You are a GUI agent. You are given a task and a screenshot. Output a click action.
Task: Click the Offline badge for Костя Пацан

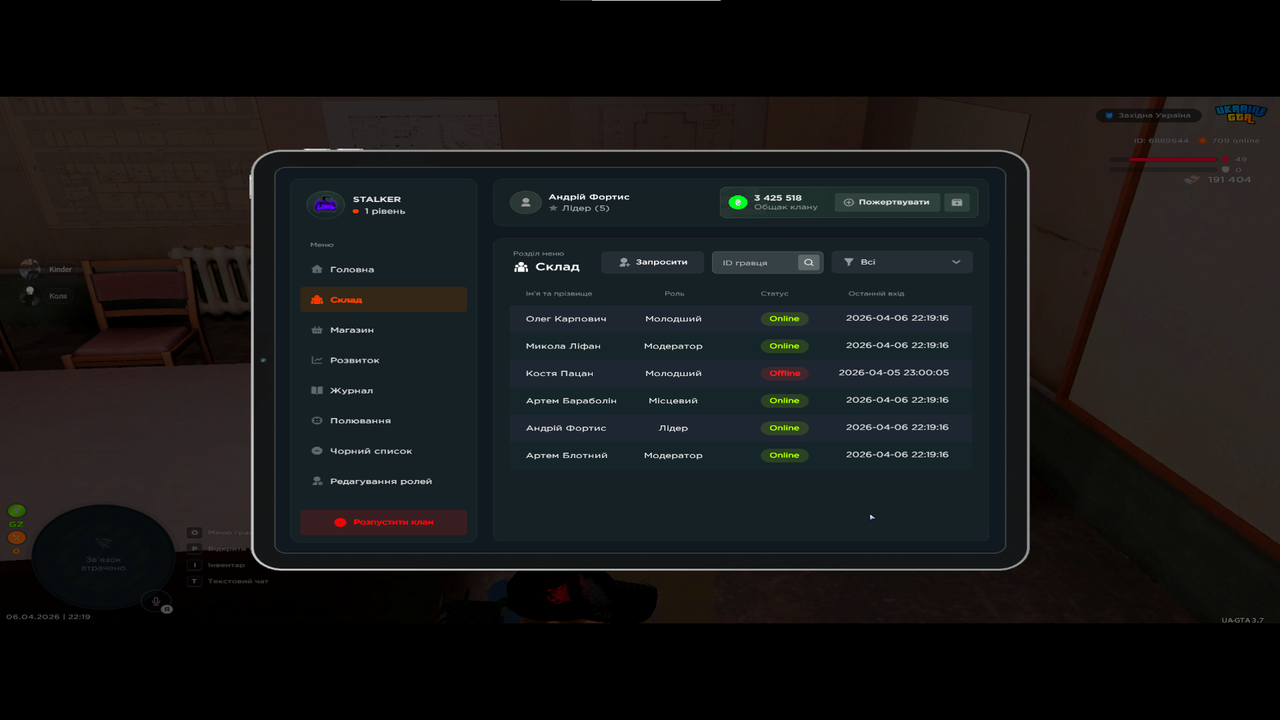point(784,373)
